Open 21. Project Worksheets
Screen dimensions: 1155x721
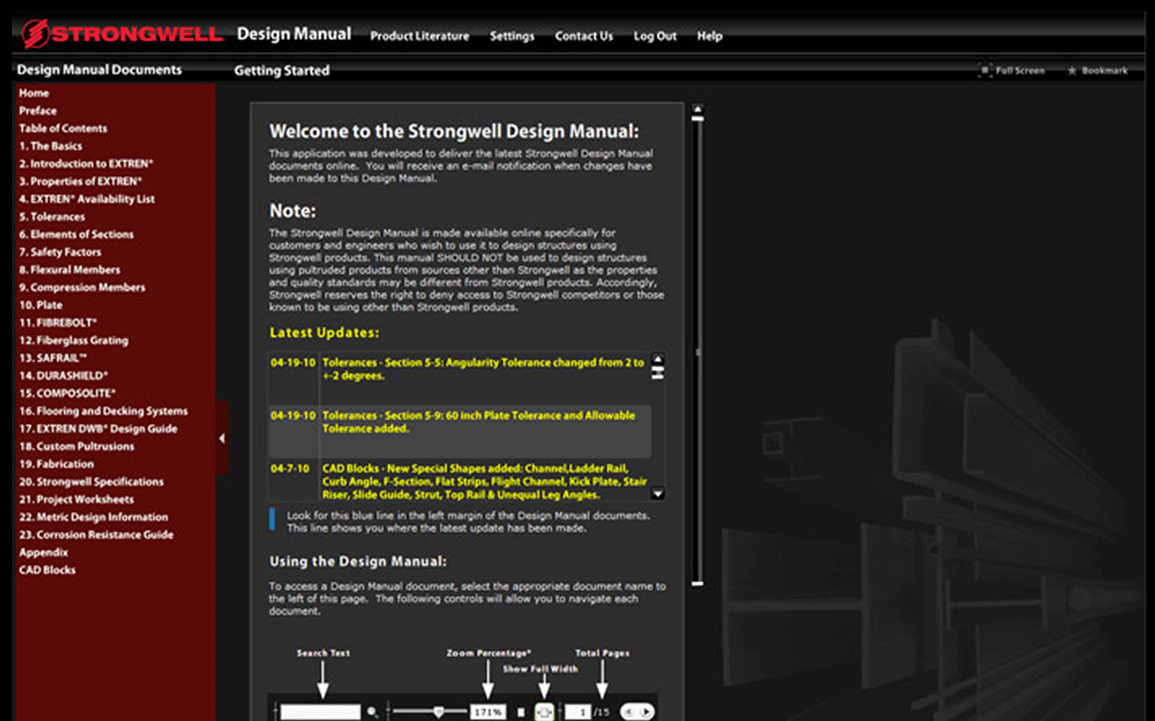point(77,499)
